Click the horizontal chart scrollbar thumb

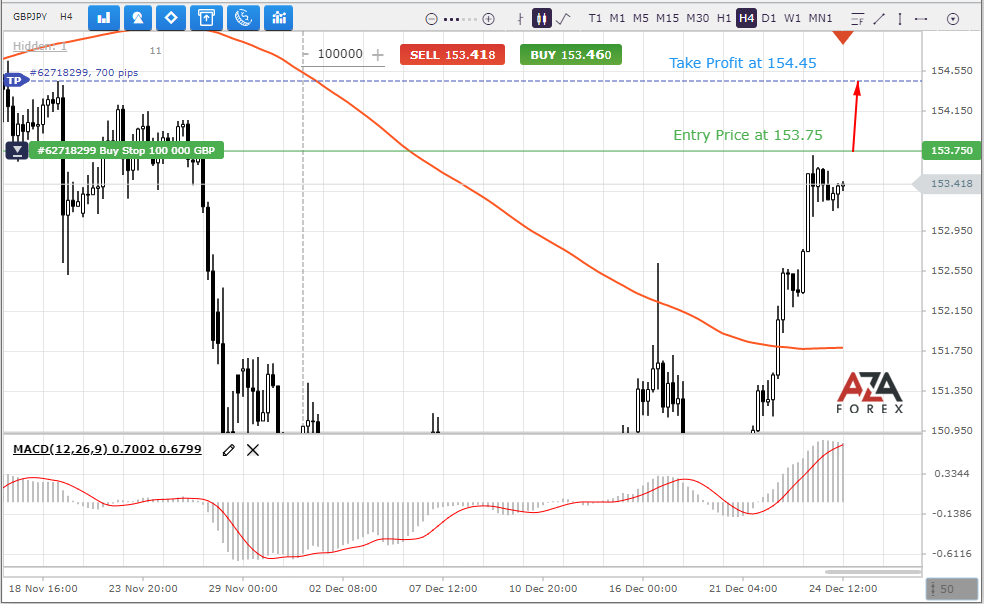click(872, 572)
